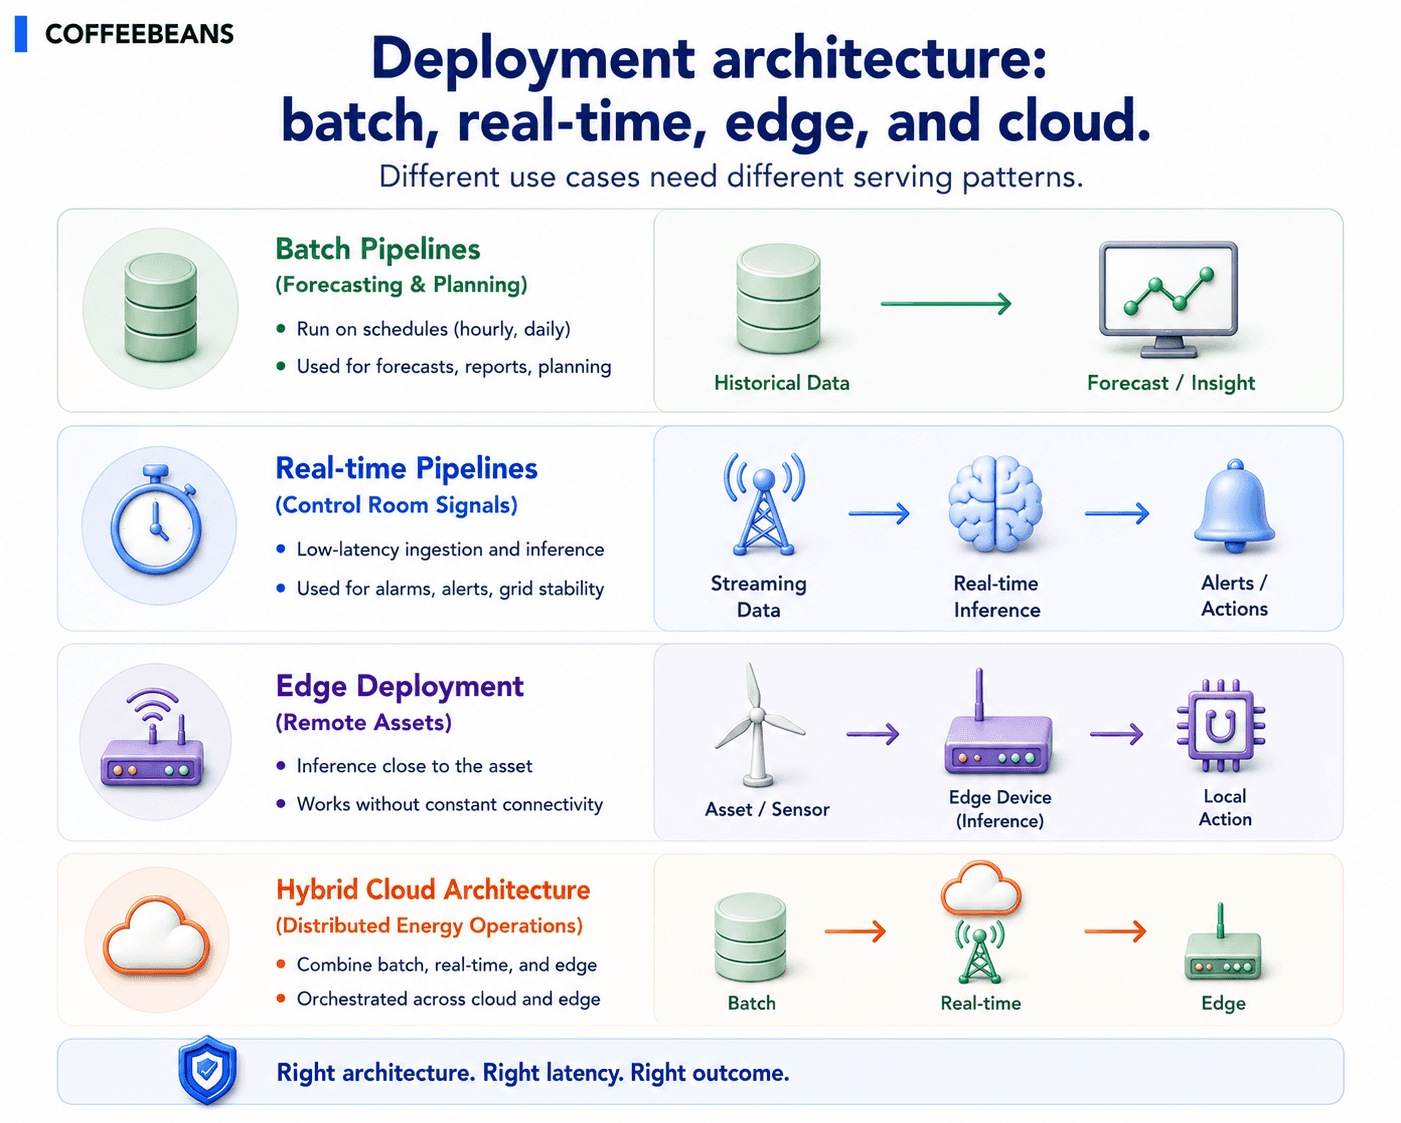The width and height of the screenshot is (1401, 1123).
Task: Click the Real-time Inference label
Action: pos(996,596)
